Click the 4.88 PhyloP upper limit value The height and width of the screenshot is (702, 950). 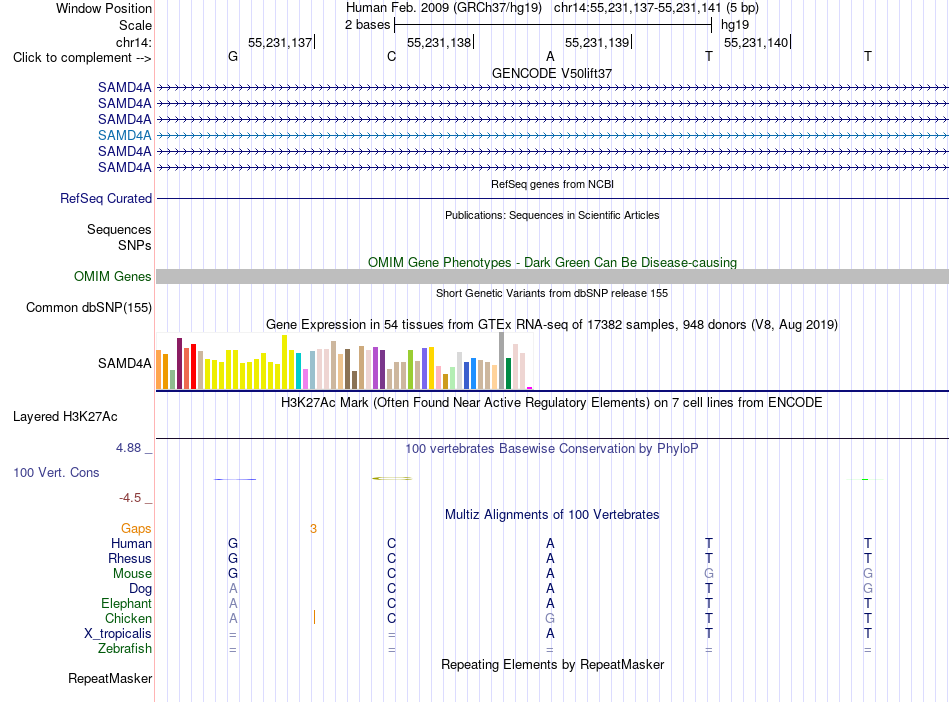pos(128,448)
